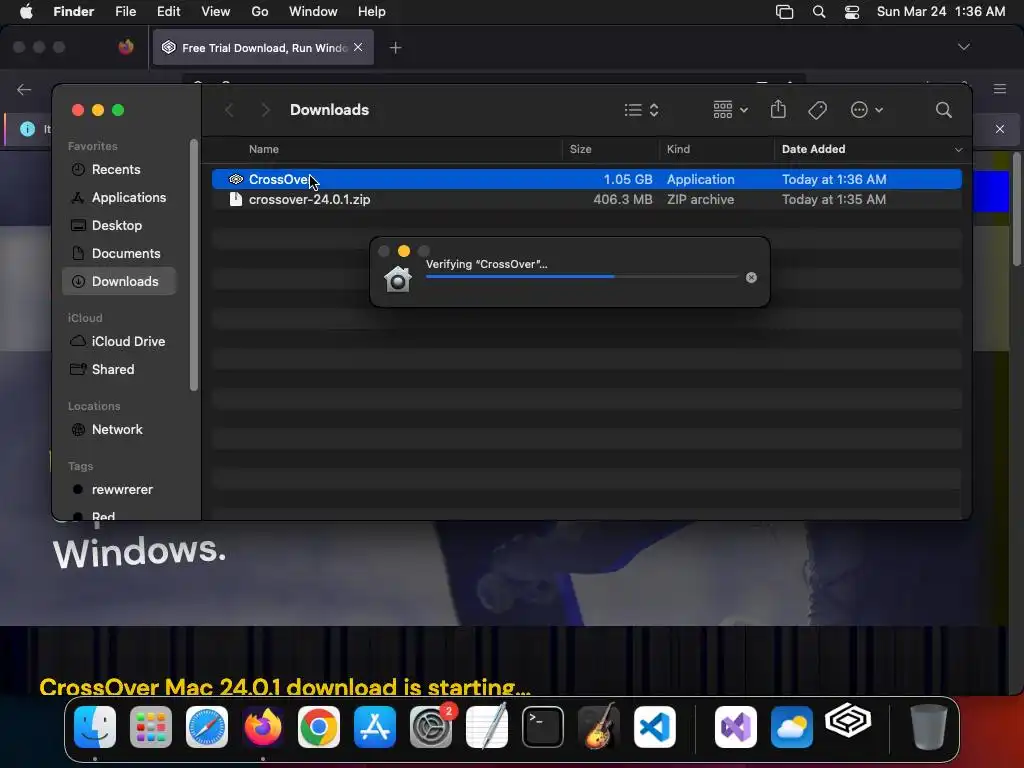Viewport: 1024px width, 768px height.
Task: Select the rewwrerer tag in sidebar
Action: pos(120,490)
